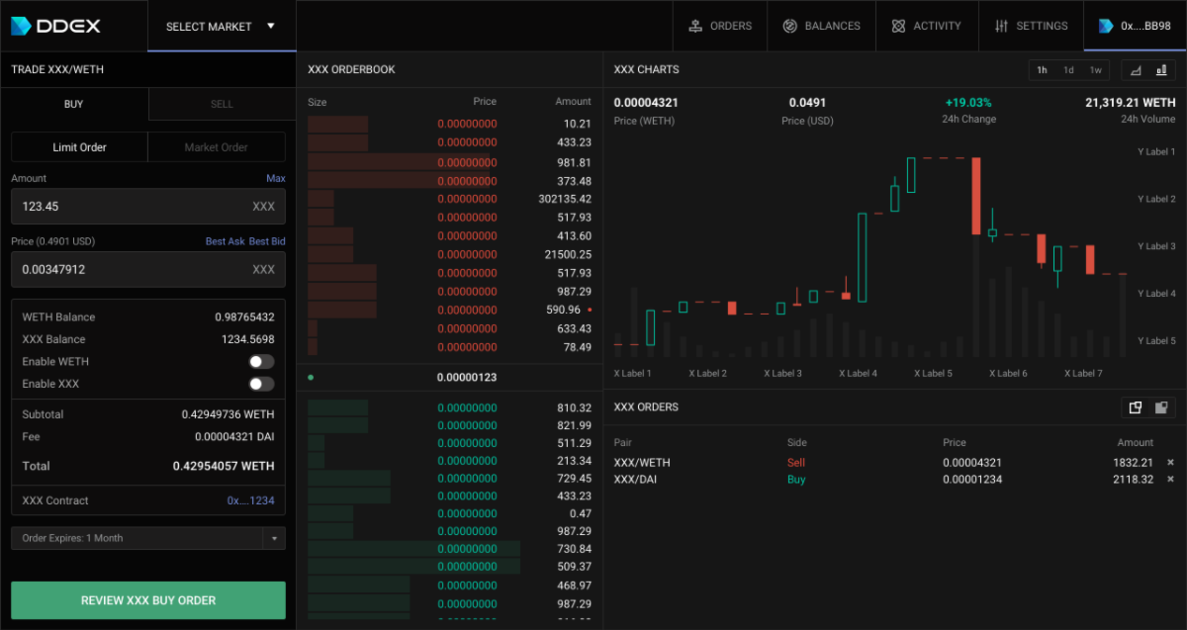Click the spread price 0.00000123
The image size is (1187, 630).
click(x=466, y=377)
